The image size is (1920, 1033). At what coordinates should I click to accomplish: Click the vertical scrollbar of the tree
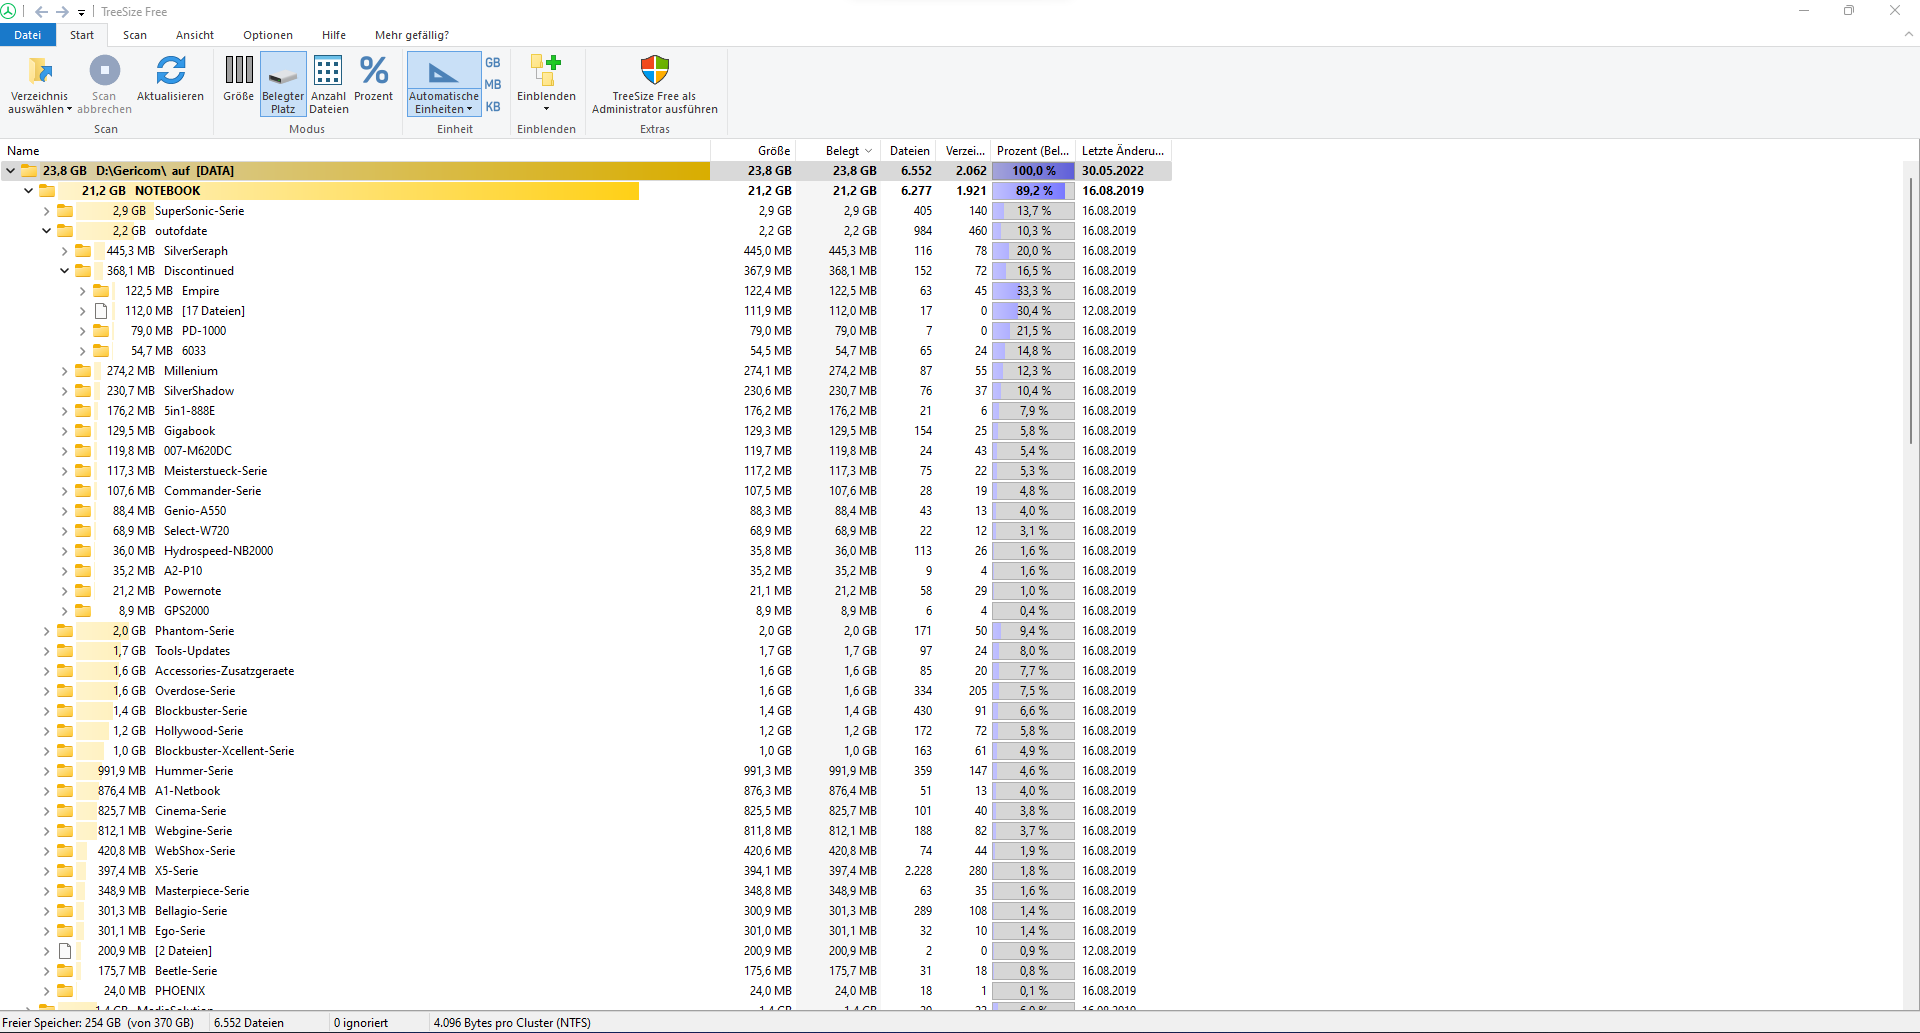click(1910, 310)
